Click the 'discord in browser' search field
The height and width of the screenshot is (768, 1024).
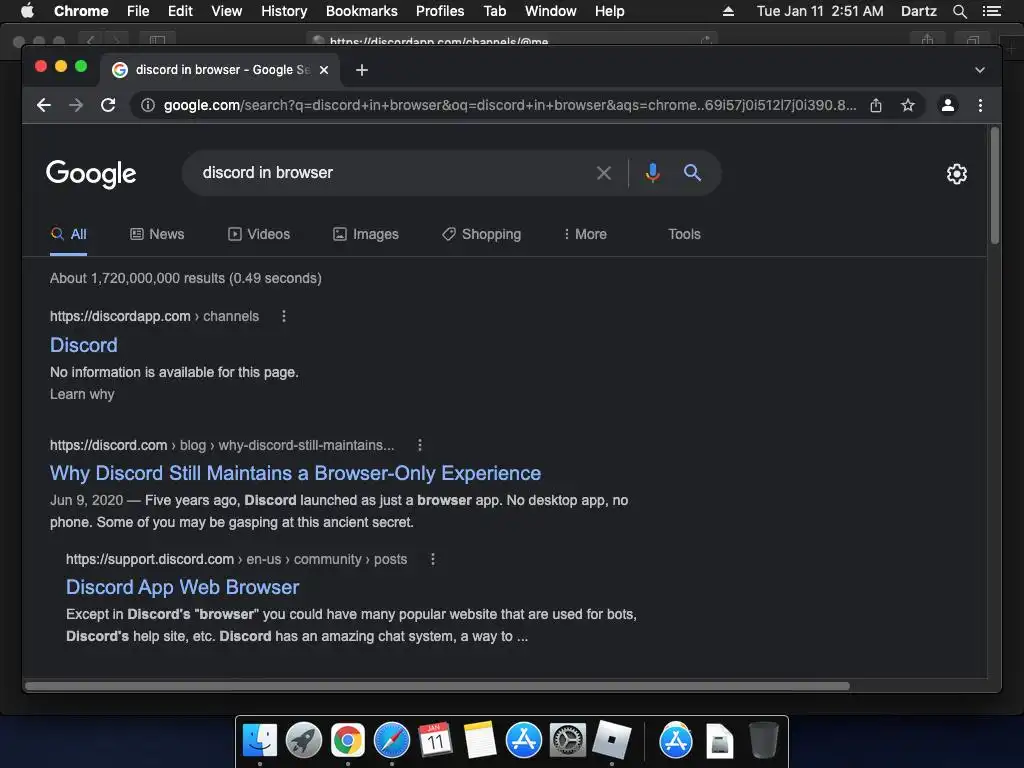pyautogui.click(x=392, y=172)
